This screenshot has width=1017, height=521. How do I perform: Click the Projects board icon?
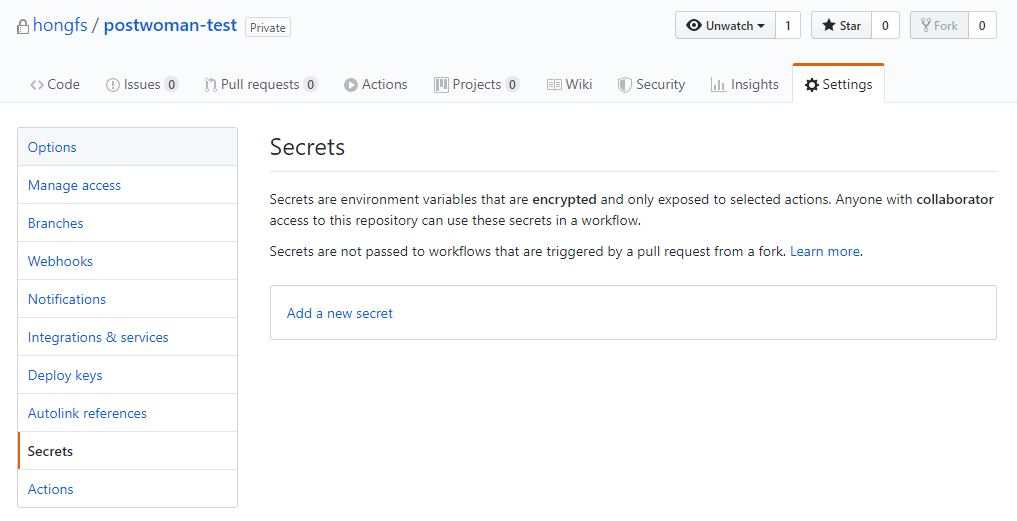click(441, 84)
